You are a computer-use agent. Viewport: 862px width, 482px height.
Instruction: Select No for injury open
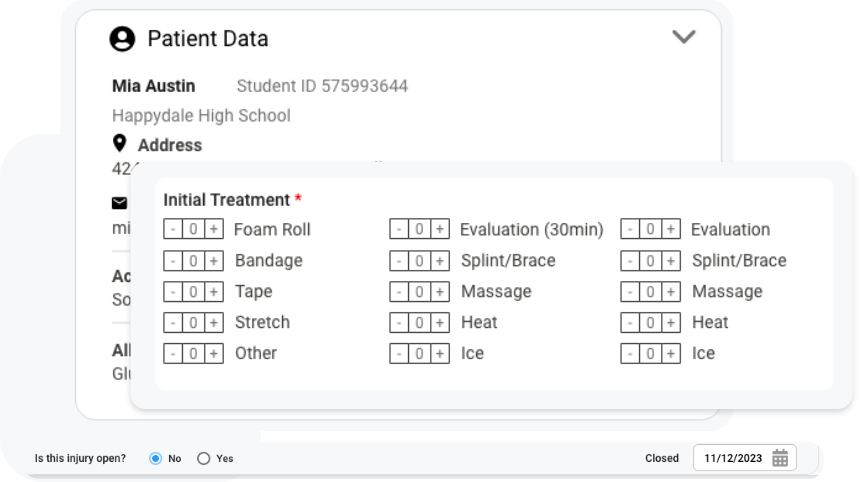pos(155,458)
